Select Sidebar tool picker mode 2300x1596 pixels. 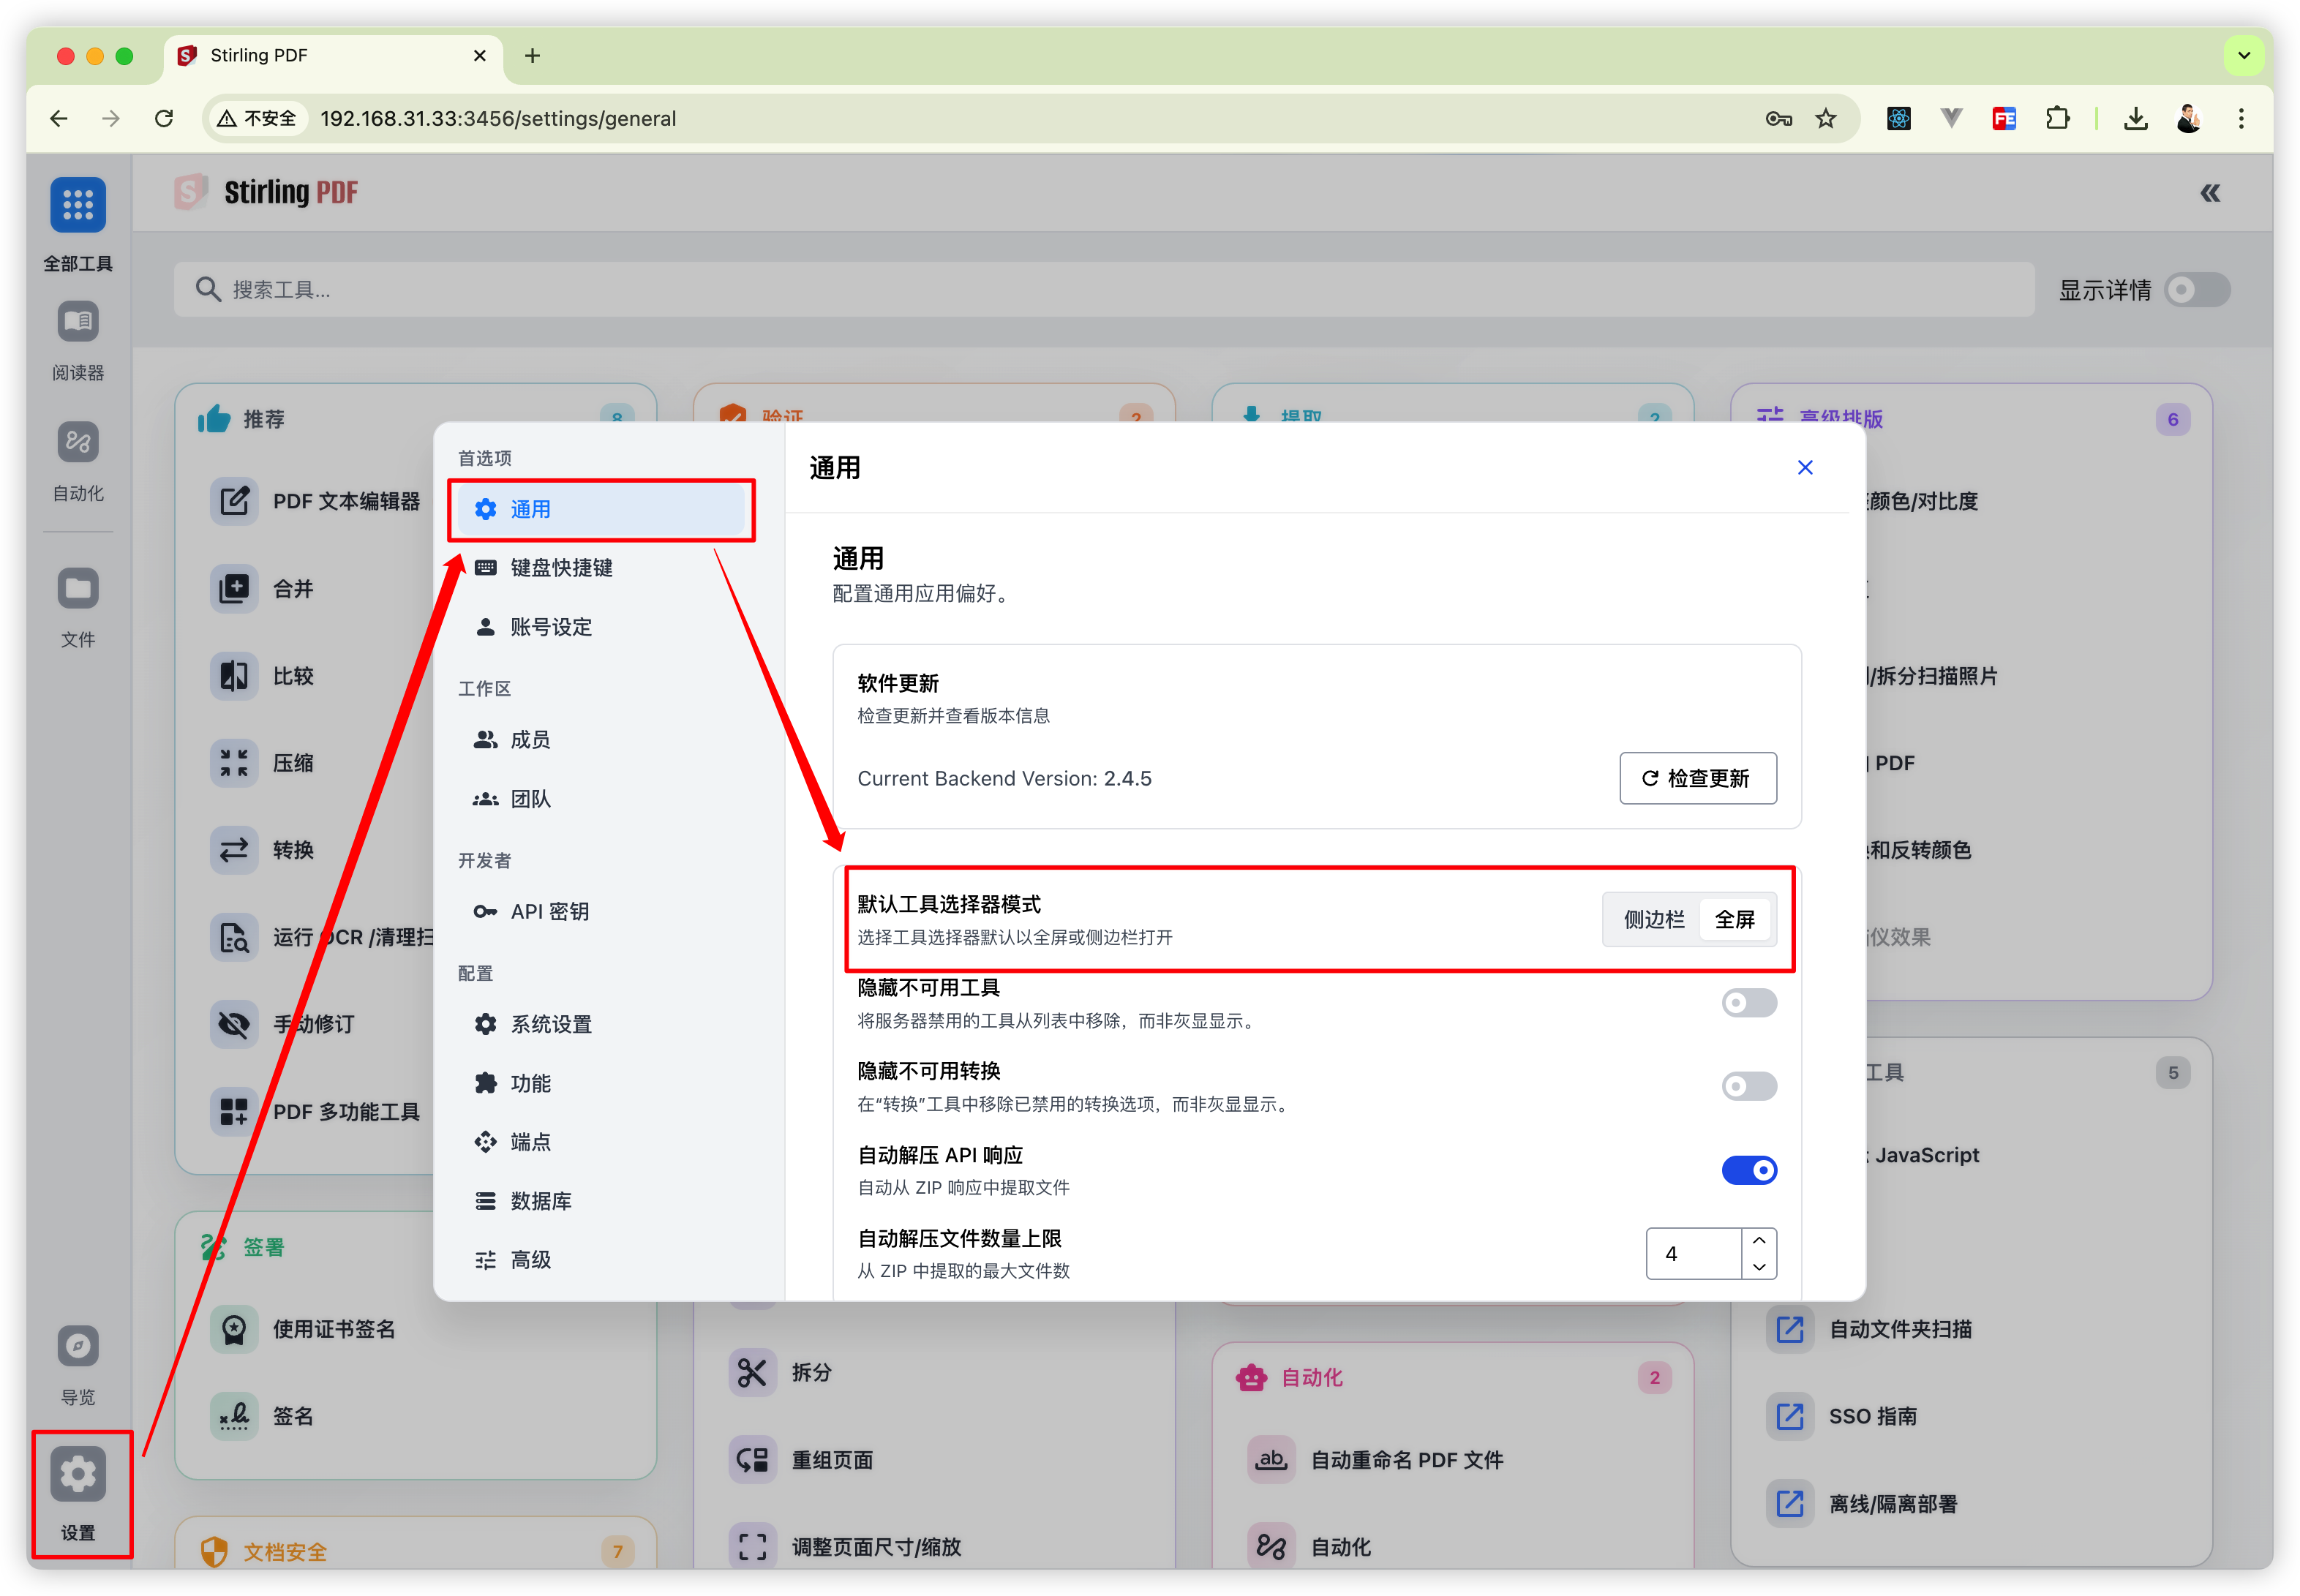point(1653,919)
